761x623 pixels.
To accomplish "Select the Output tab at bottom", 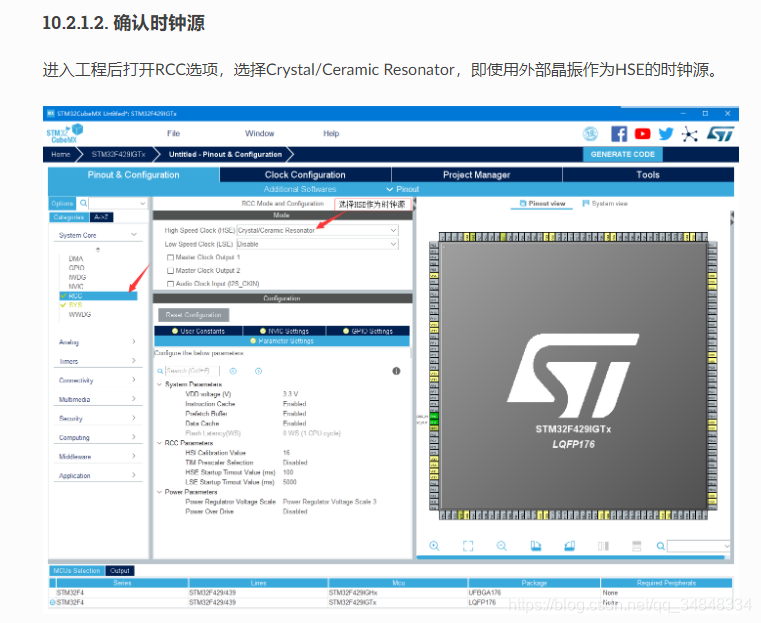I will click(120, 571).
